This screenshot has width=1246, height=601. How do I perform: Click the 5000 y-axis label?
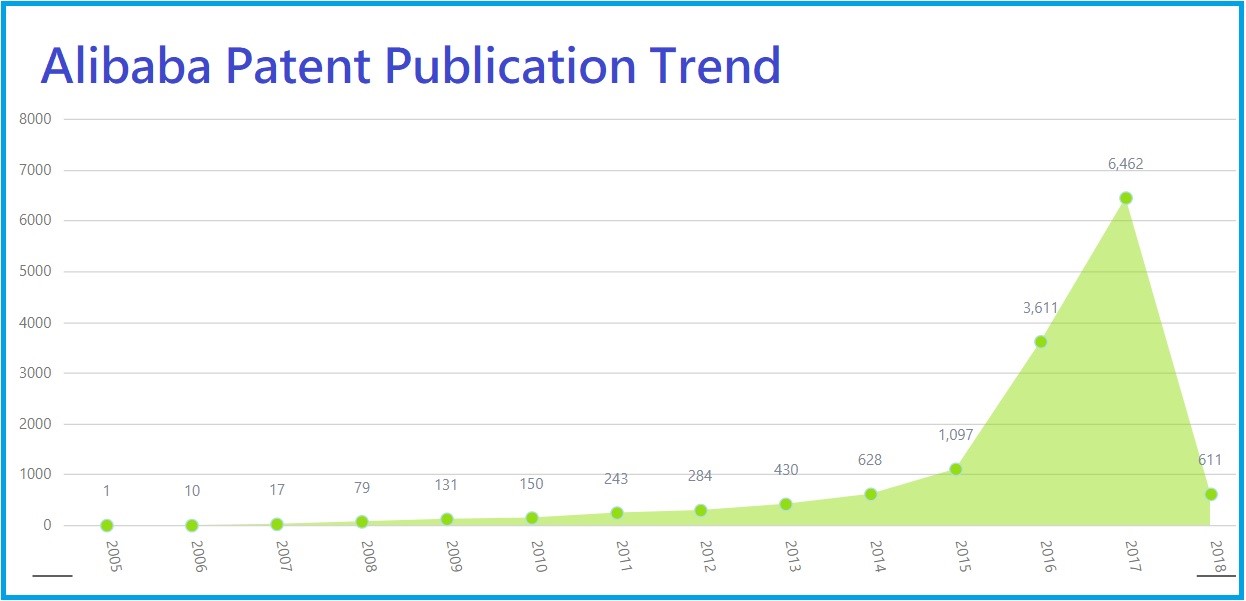tap(35, 272)
